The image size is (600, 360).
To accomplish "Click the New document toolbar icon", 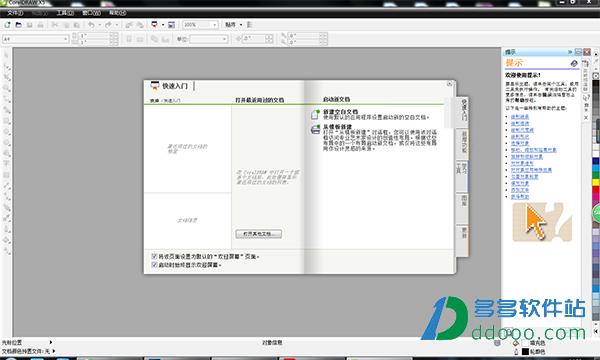I will click(x=7, y=25).
